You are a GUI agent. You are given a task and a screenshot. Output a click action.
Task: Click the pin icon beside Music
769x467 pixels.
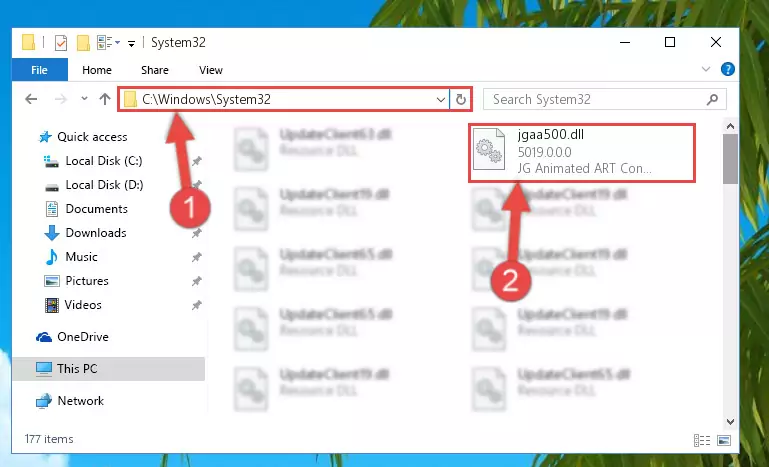pos(197,257)
